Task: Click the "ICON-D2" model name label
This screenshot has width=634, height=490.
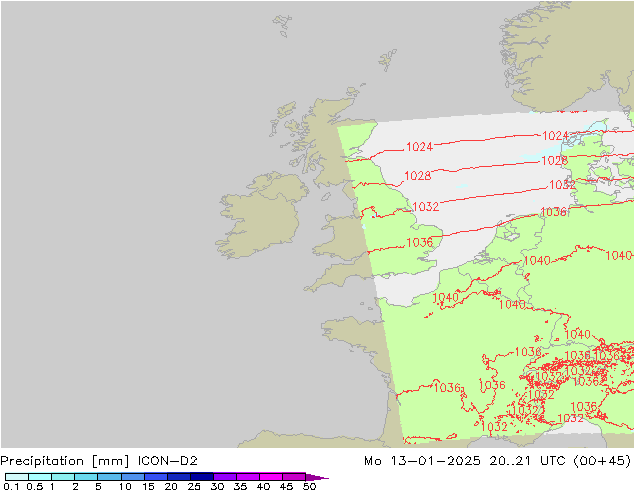Action: click(x=168, y=460)
